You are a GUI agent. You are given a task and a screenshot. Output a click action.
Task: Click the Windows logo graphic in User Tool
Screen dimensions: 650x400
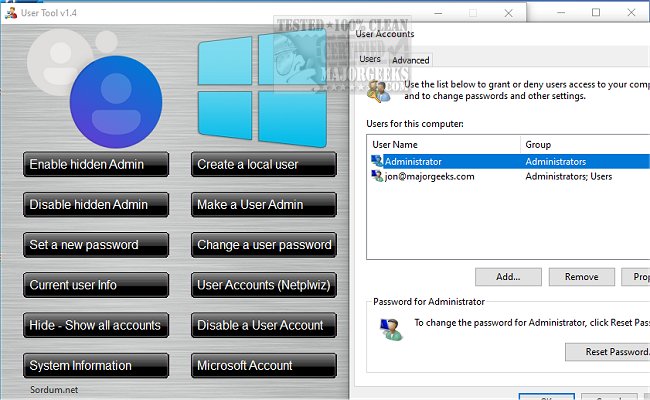tap(262, 88)
